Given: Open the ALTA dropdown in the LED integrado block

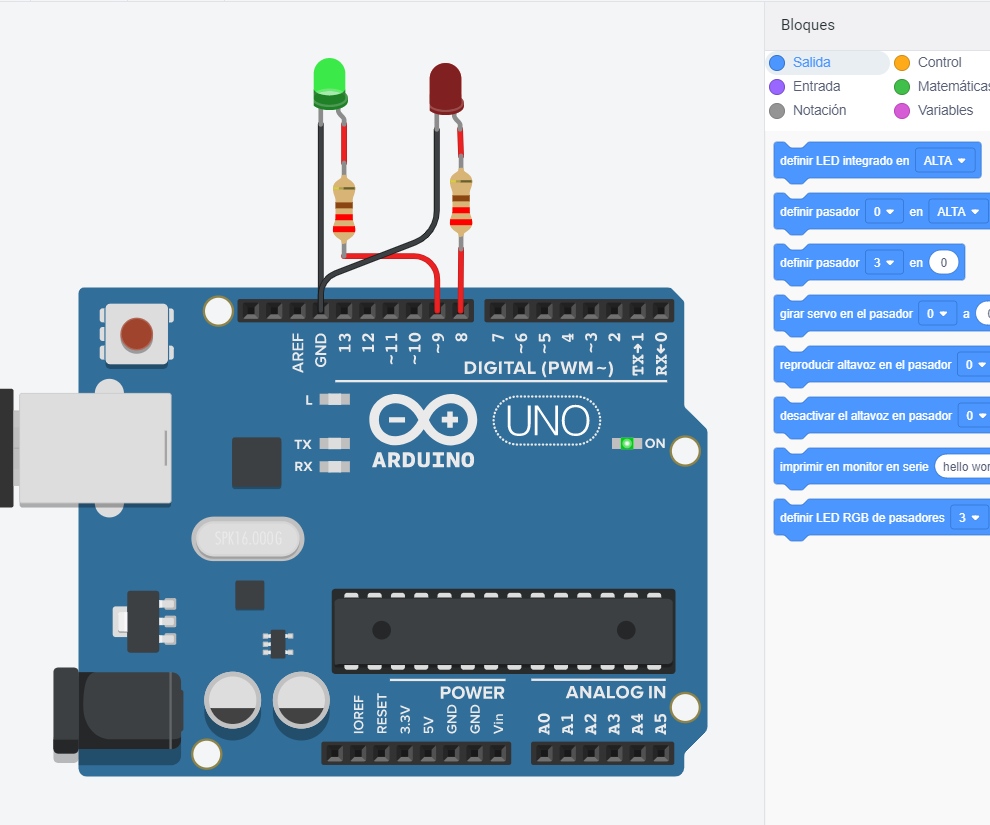Looking at the screenshot, I should 944,160.
